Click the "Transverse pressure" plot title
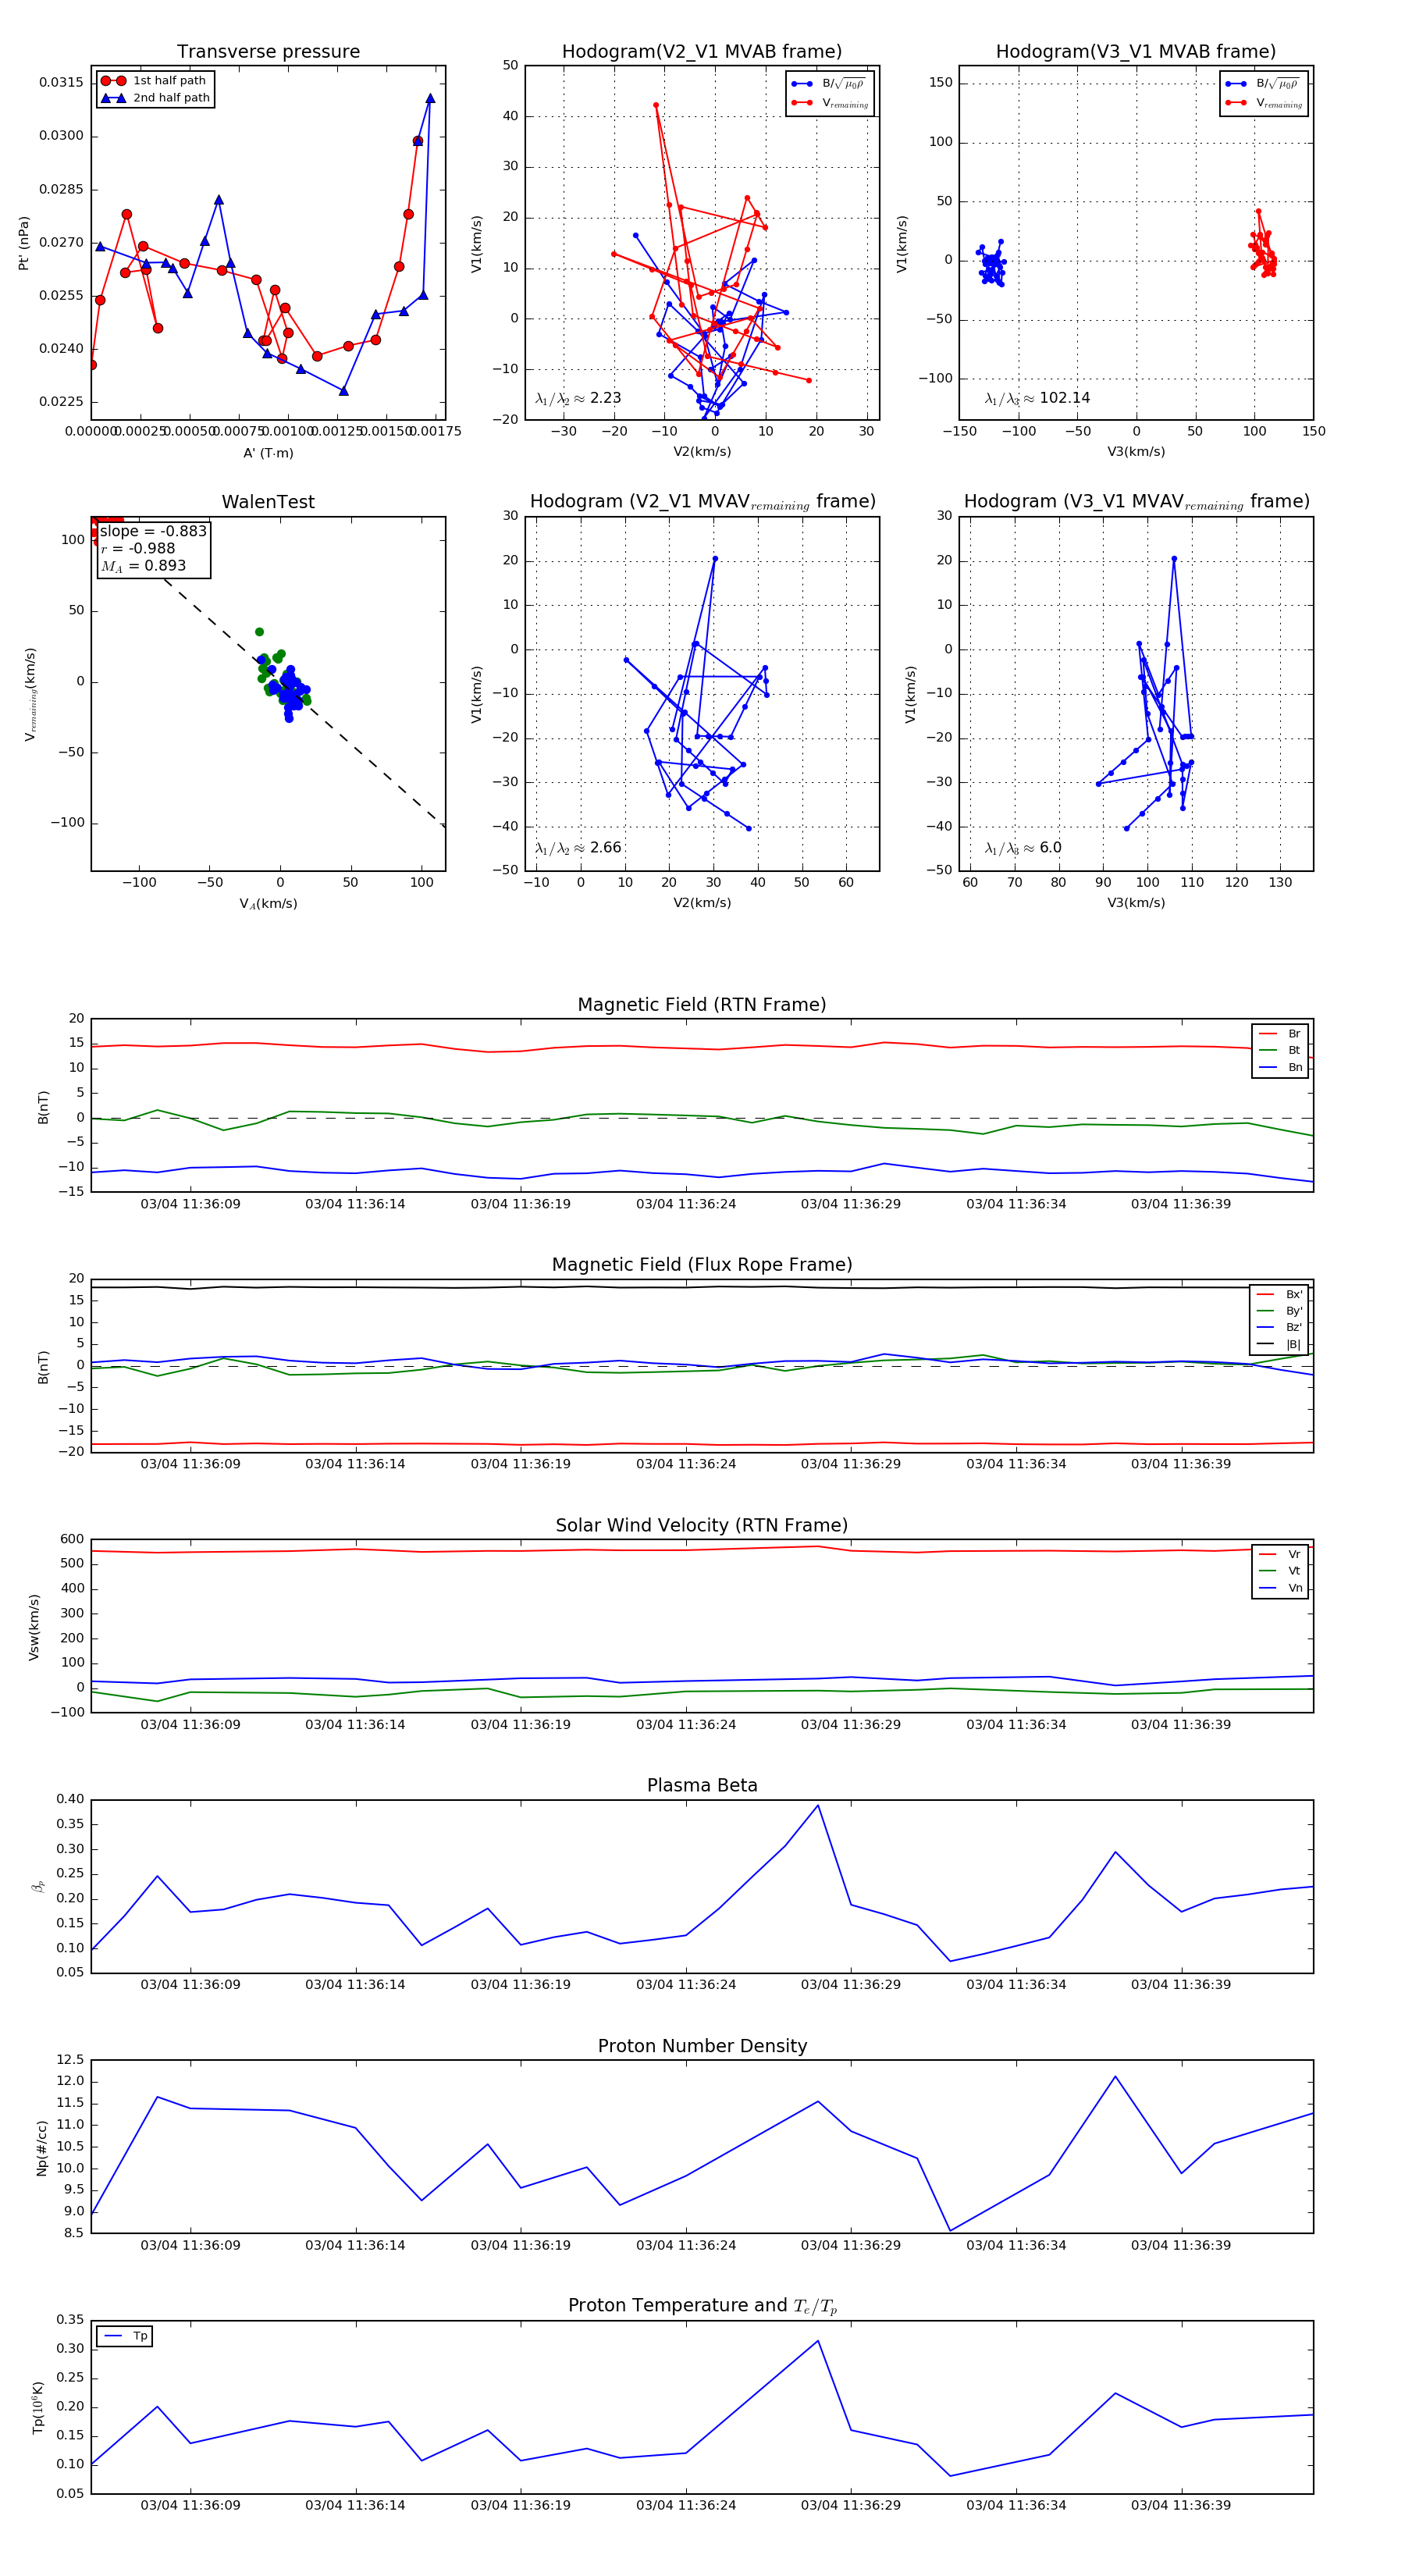 pyautogui.click(x=268, y=52)
